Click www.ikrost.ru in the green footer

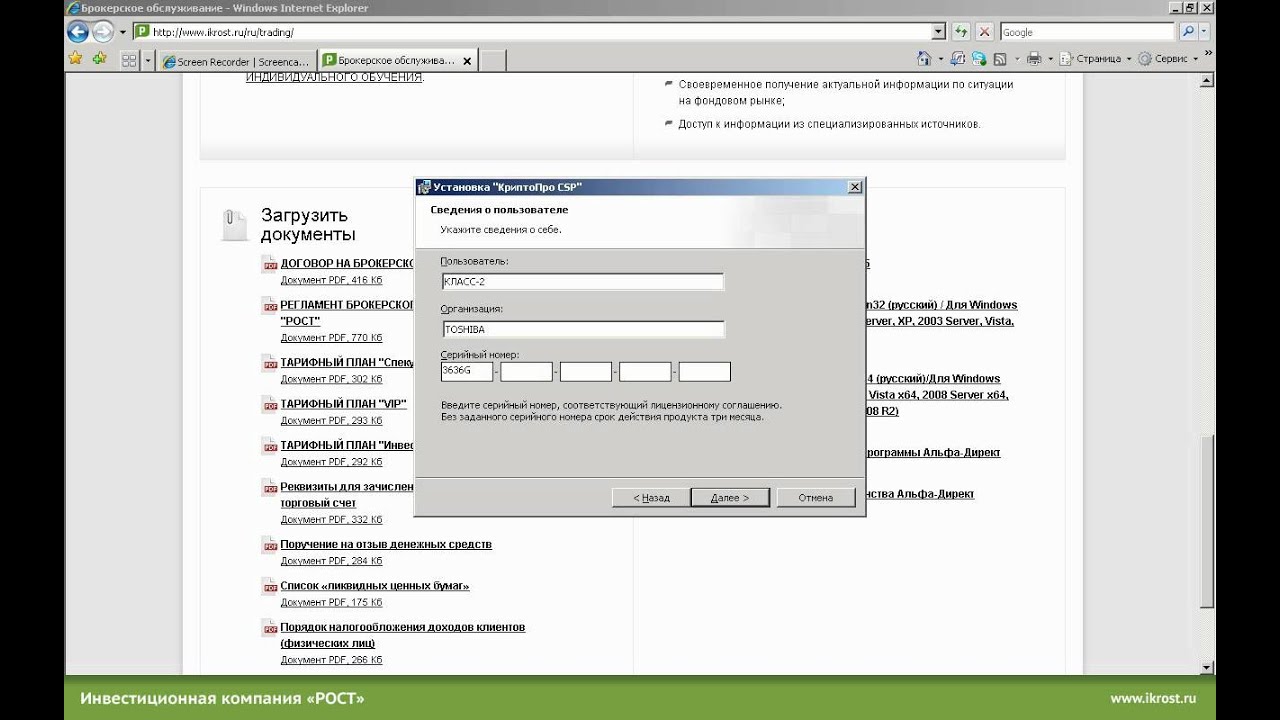tap(1153, 698)
